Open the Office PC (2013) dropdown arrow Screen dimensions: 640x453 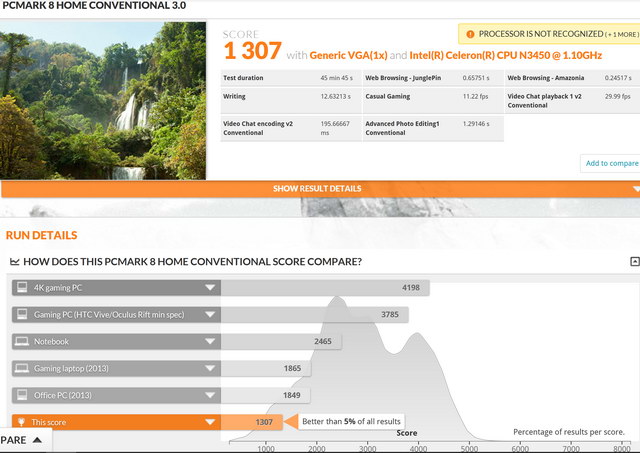210,395
